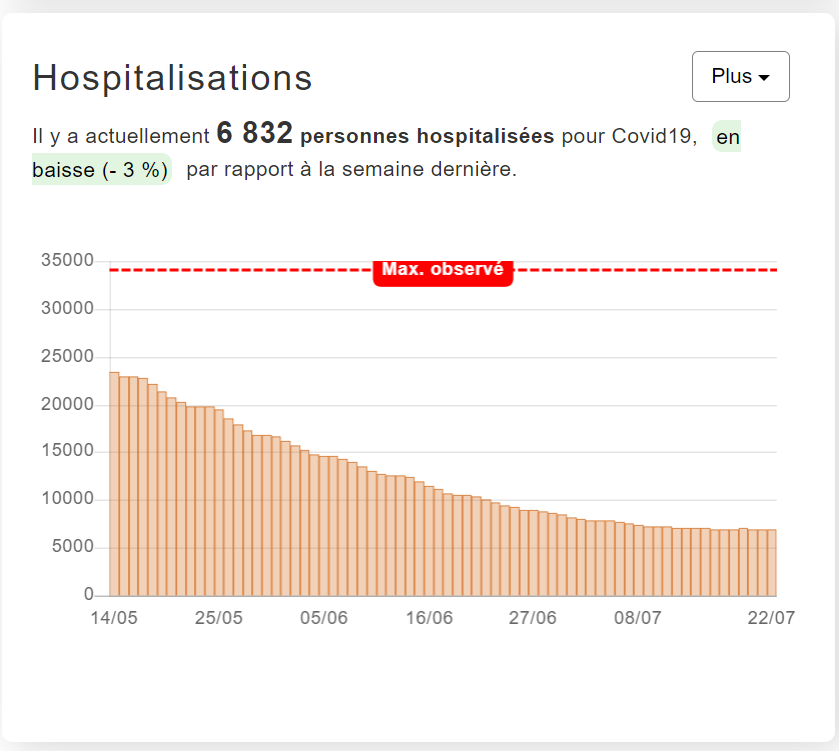Screen dimensions: 839x751
Task: Click the 05/06 x-axis date label
Action: (324, 618)
